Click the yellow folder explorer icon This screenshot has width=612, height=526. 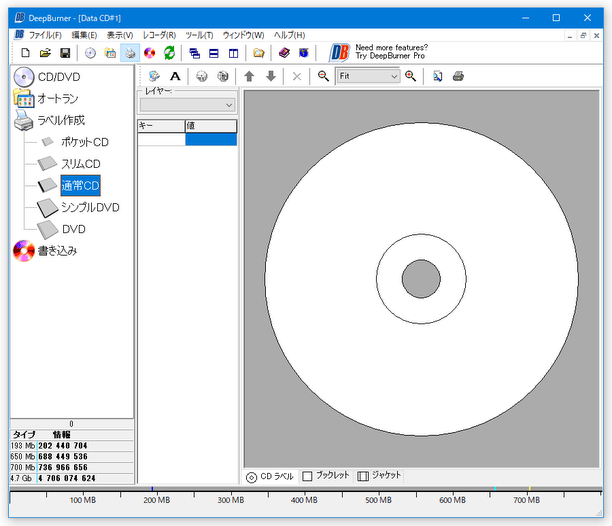(x=258, y=53)
